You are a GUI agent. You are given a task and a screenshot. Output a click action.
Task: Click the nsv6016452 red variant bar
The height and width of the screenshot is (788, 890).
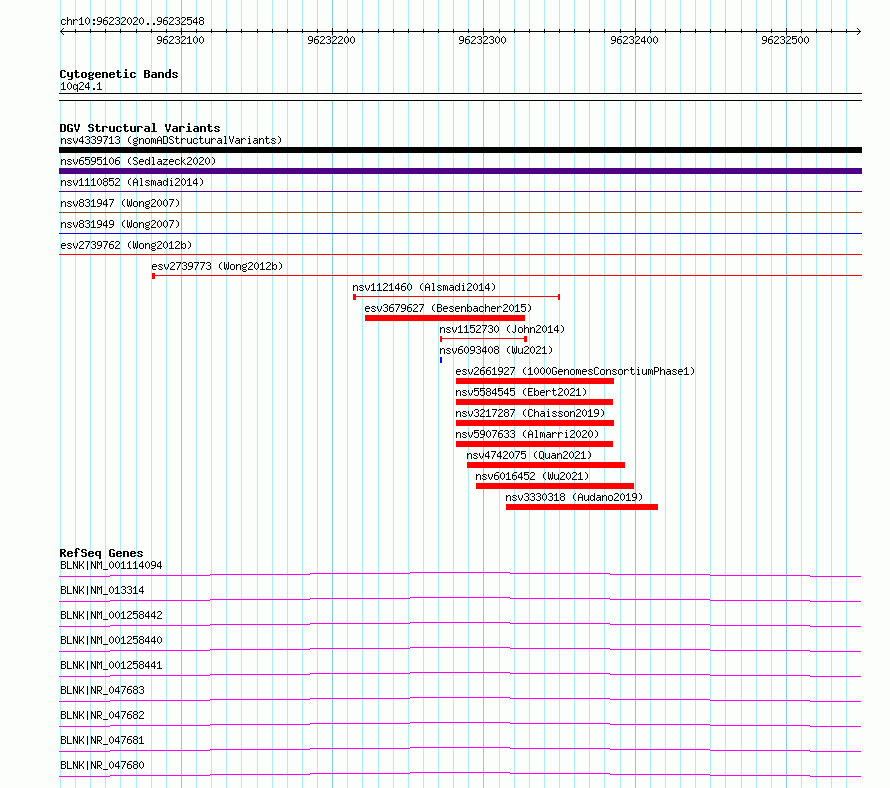pyautogui.click(x=555, y=486)
